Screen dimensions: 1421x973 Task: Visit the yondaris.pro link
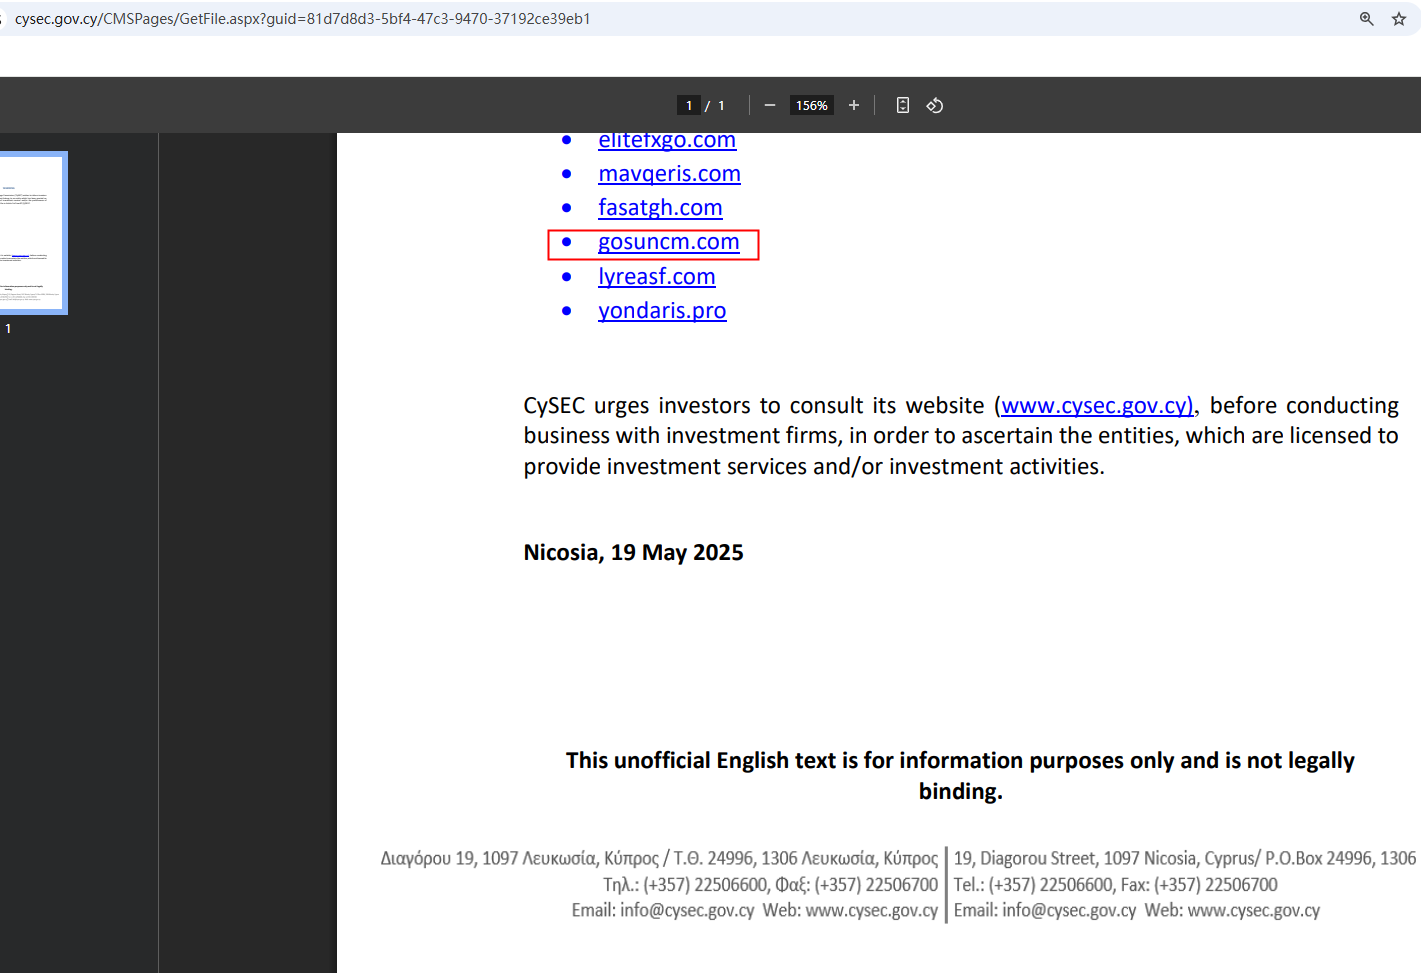click(x=661, y=311)
